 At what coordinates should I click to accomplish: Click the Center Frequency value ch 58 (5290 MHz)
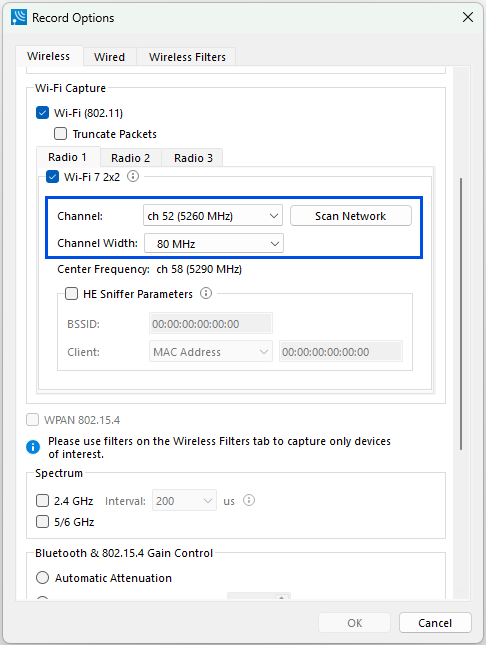pyautogui.click(x=199, y=269)
